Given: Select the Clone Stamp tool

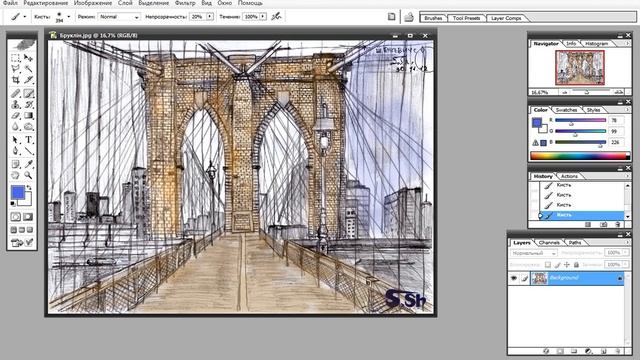Looking at the screenshot, I should point(16,105).
